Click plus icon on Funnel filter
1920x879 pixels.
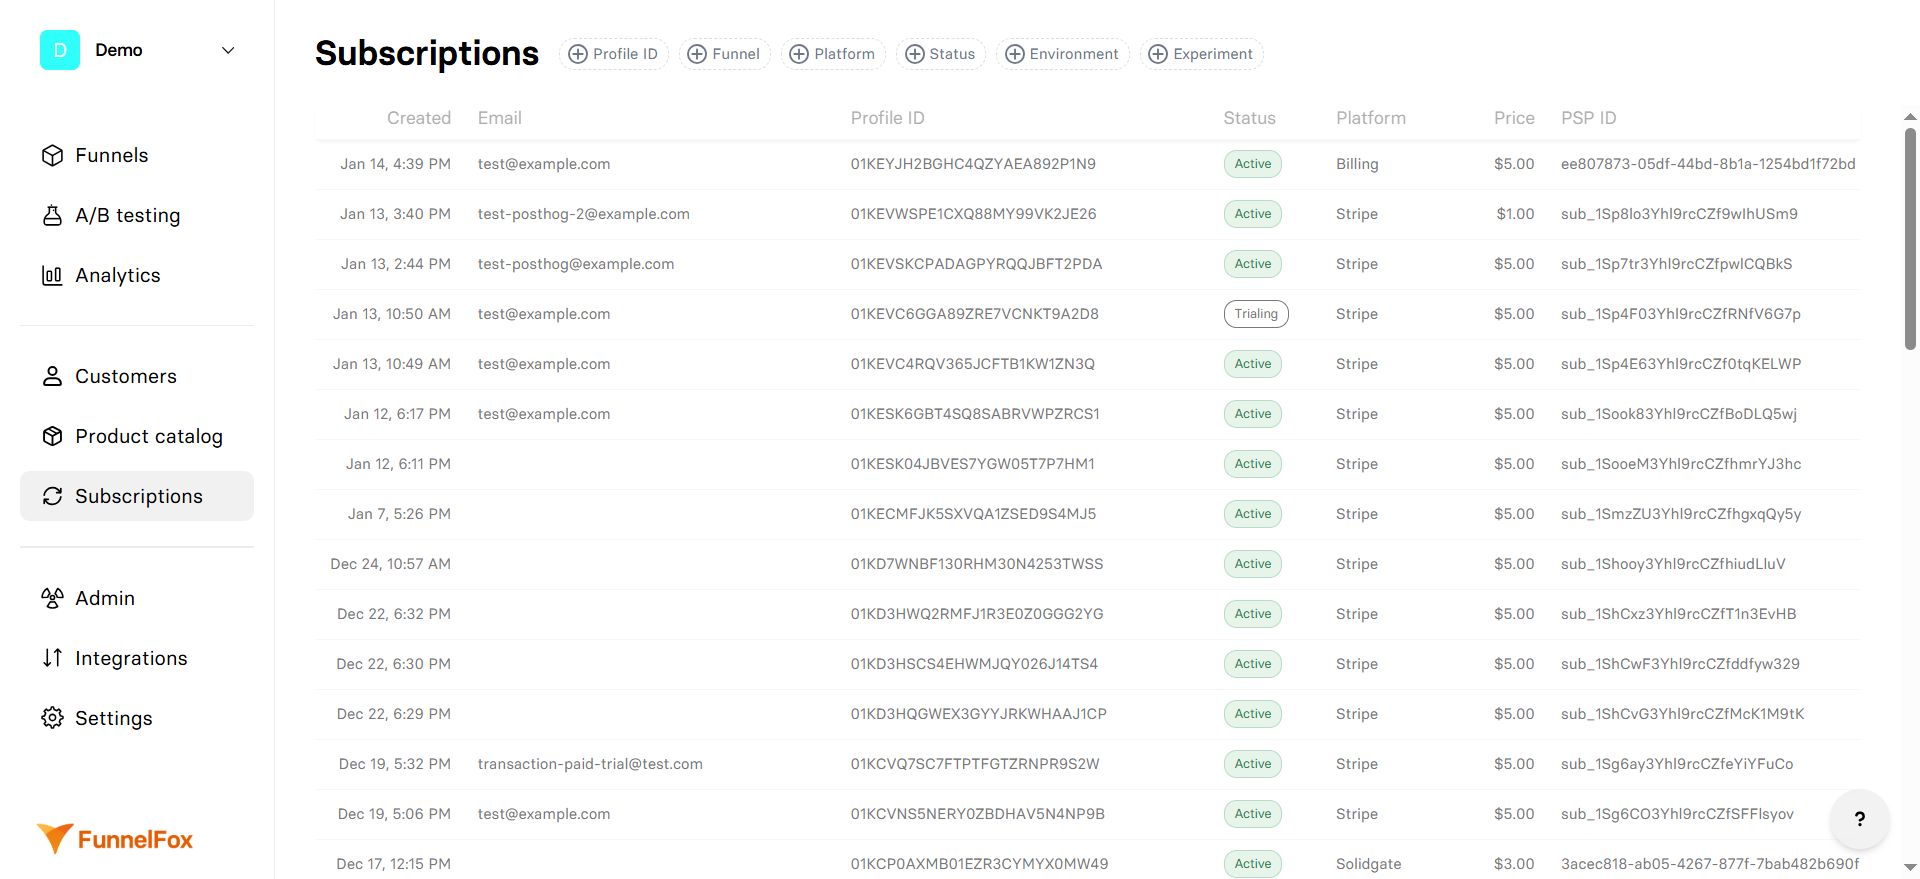[x=697, y=54]
